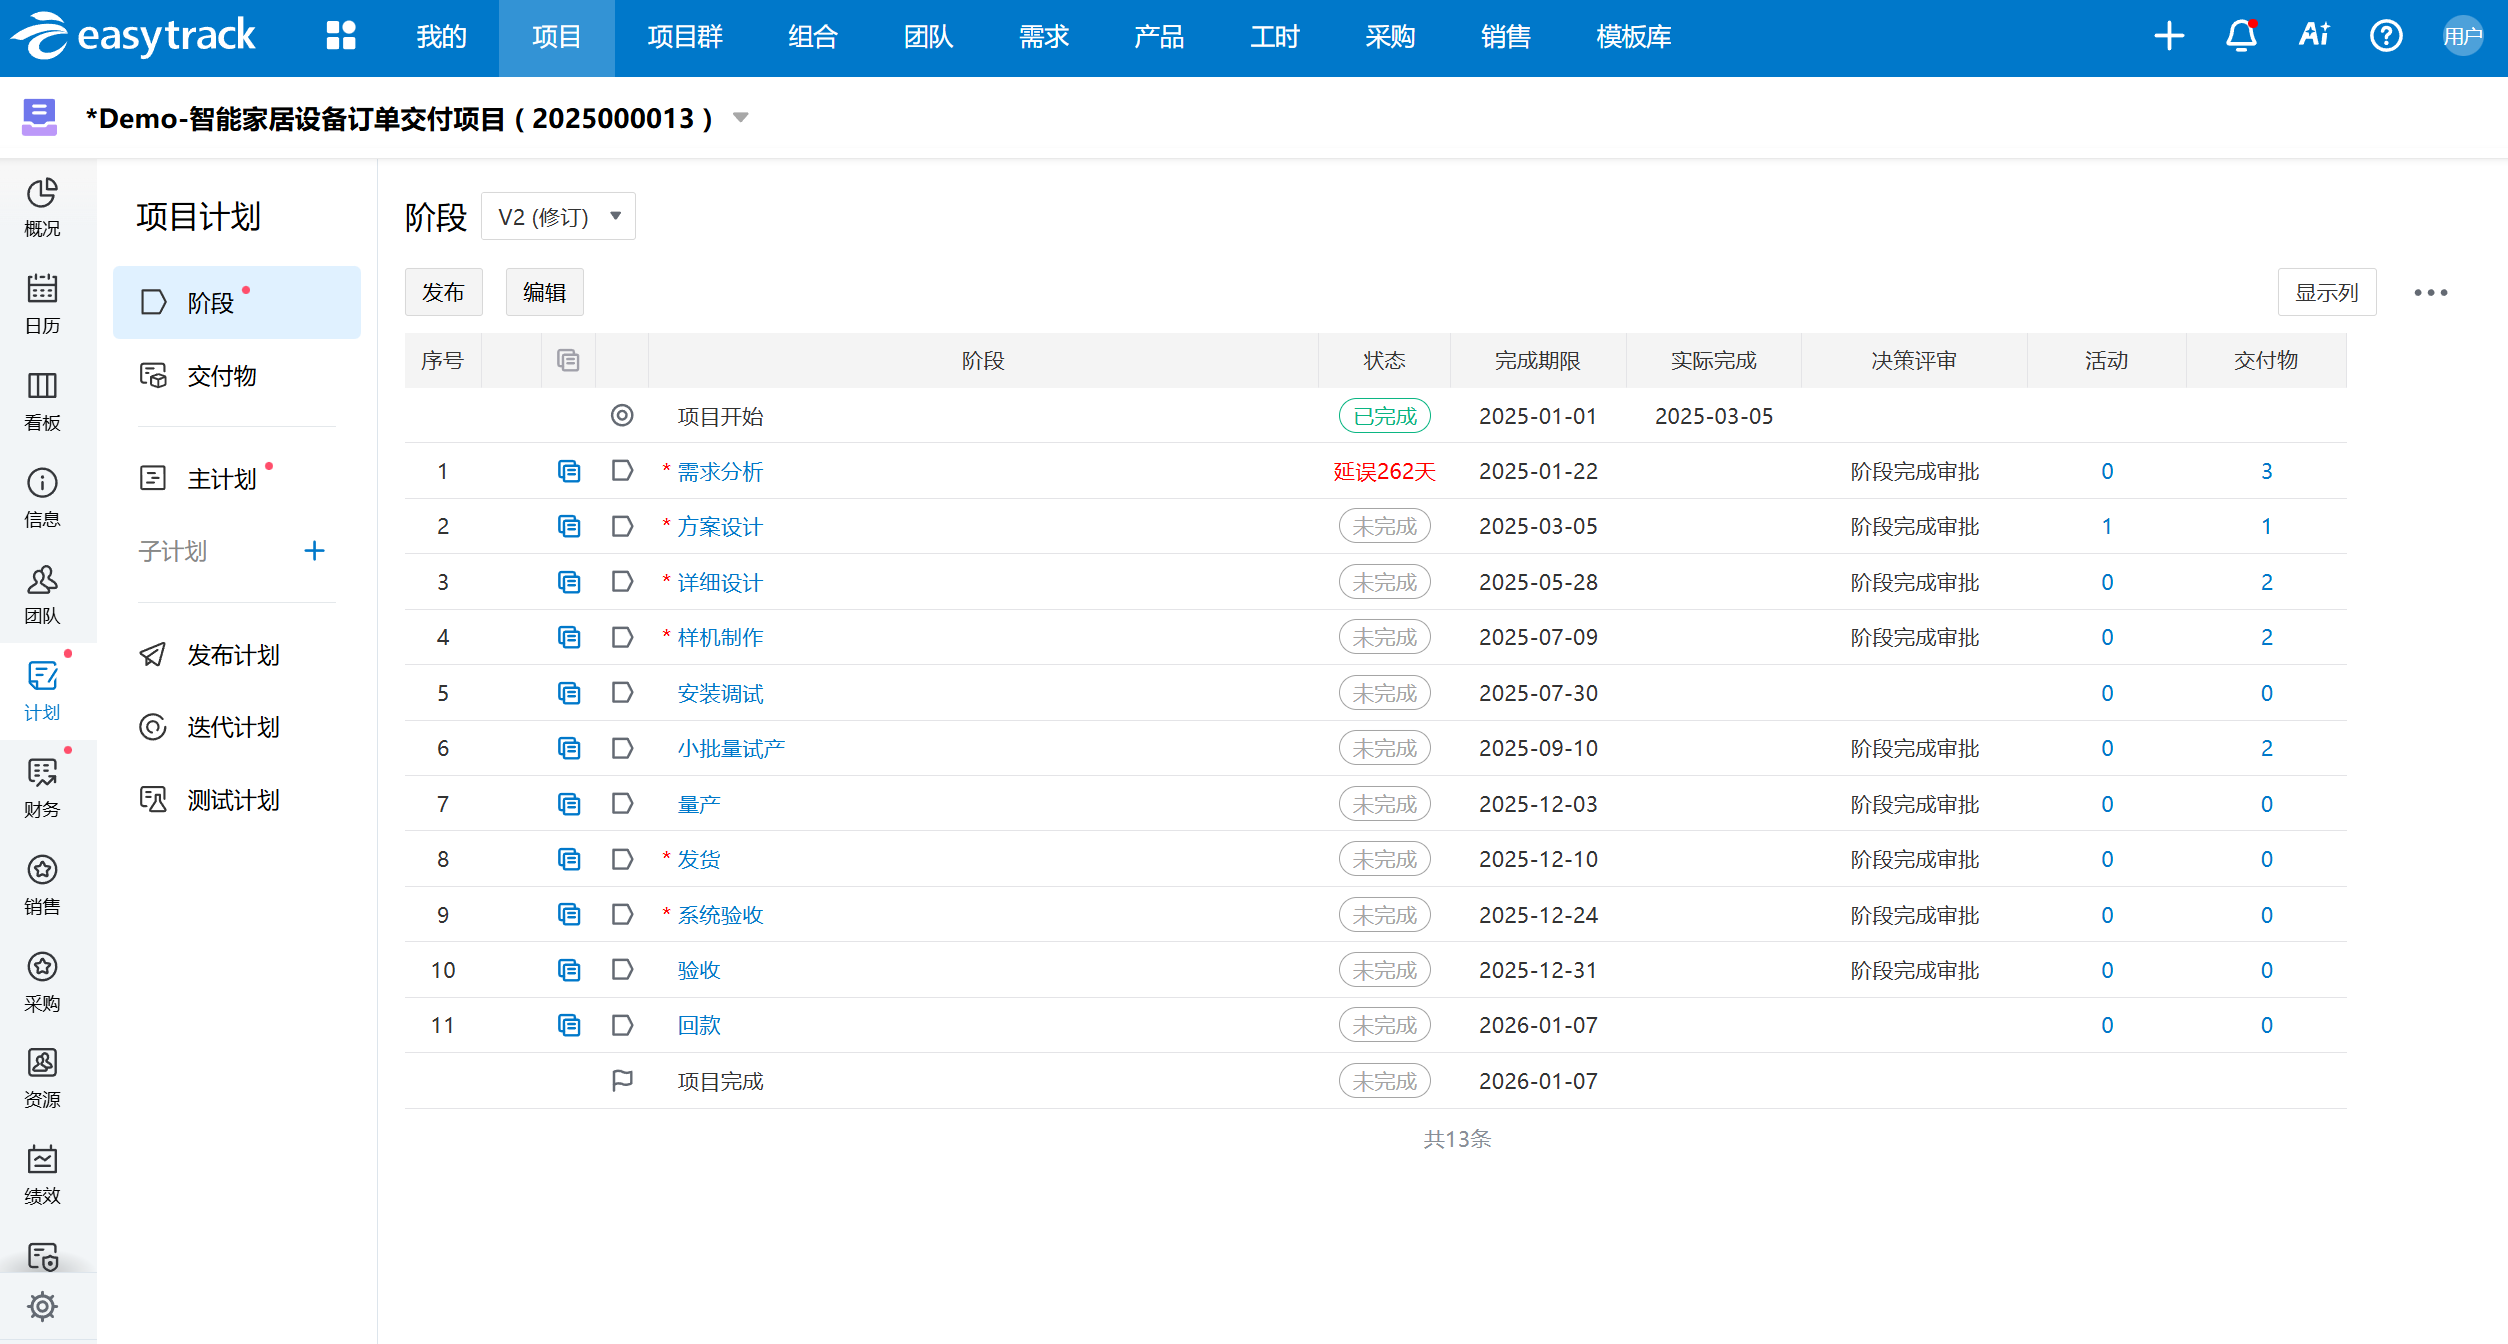The image size is (2508, 1344).
Task: Expand the project title dropdown arrow
Action: 741,118
